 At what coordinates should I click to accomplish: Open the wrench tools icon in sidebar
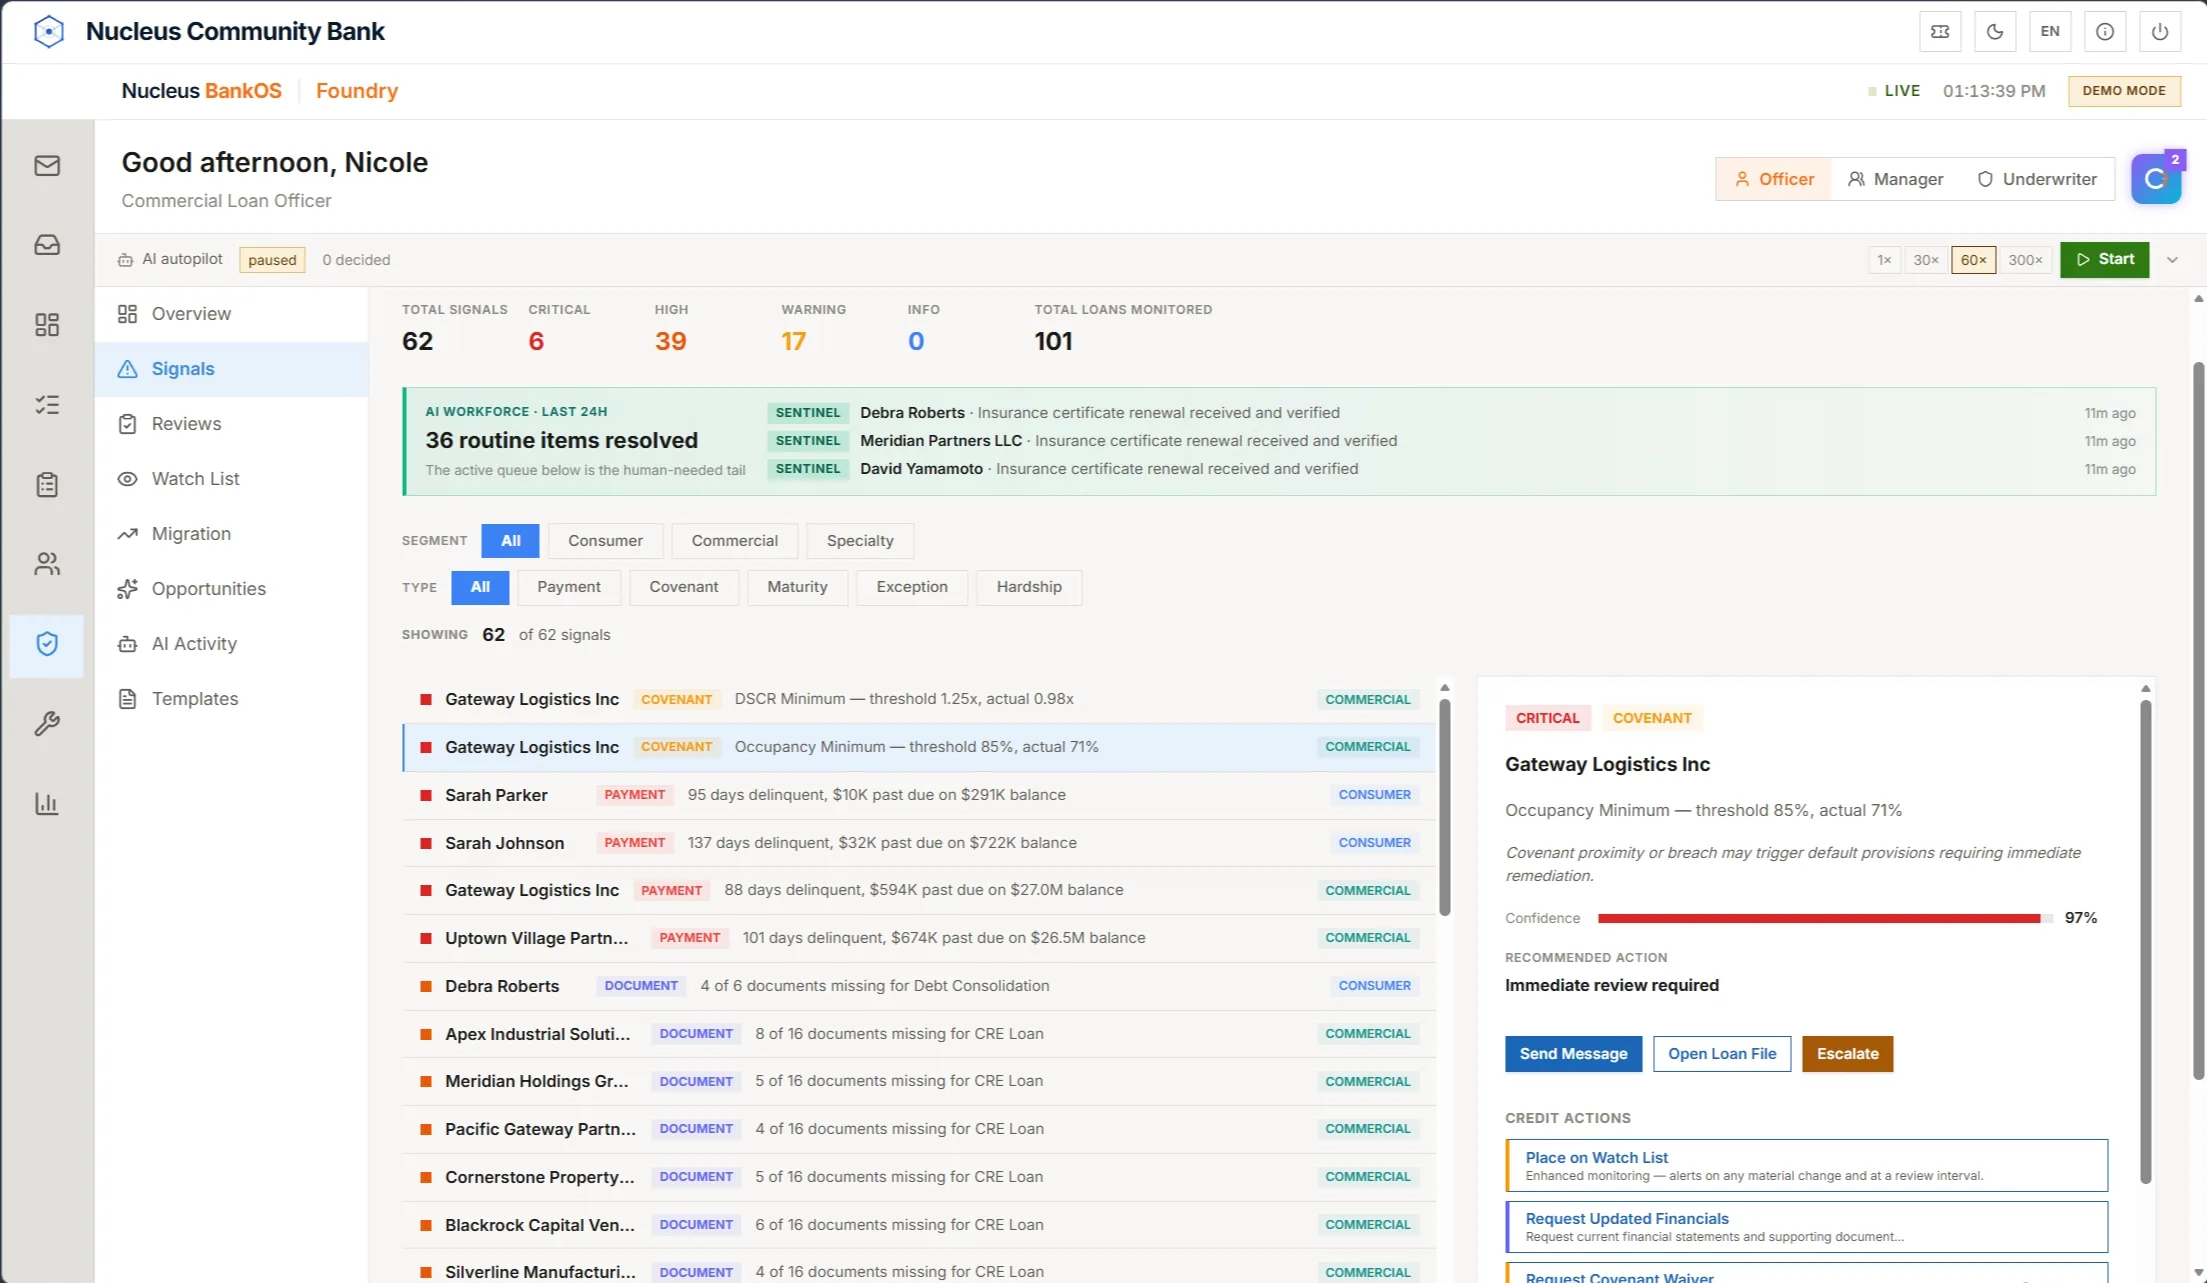pos(47,724)
